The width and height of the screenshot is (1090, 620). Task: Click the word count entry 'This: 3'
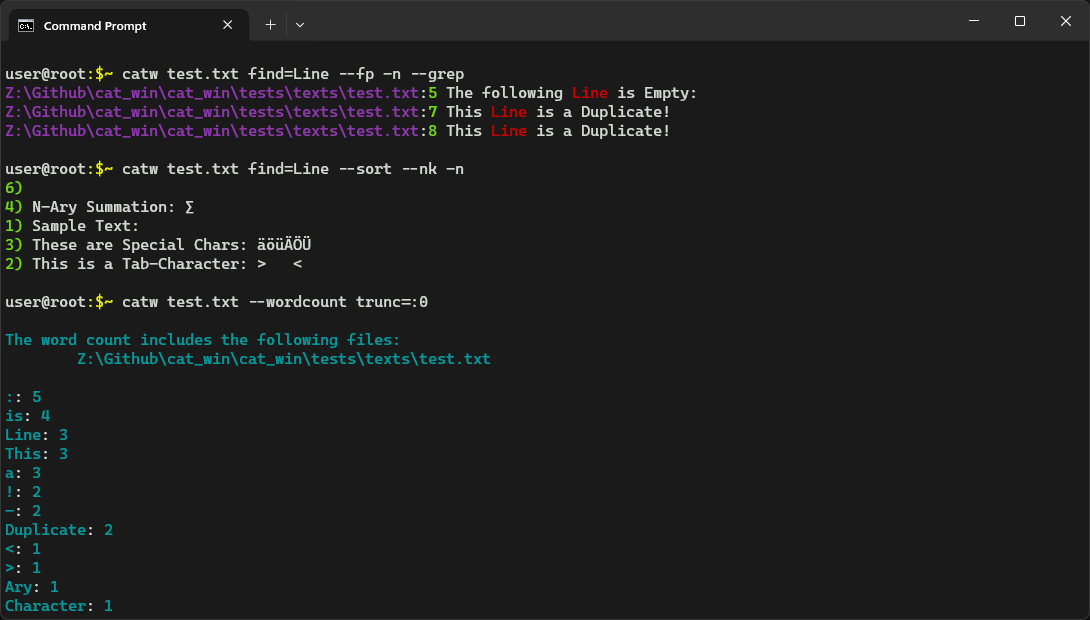tap(36, 454)
